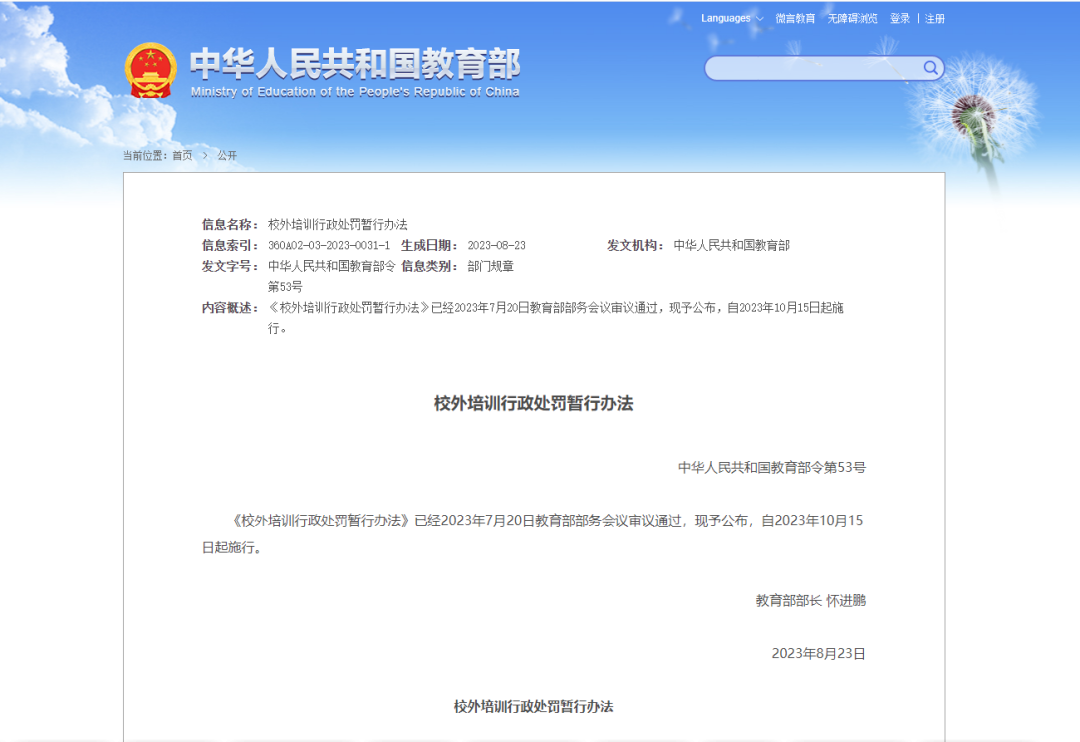The image size is (1080, 742).
Task: Click 登录 to log in
Action: [900, 19]
